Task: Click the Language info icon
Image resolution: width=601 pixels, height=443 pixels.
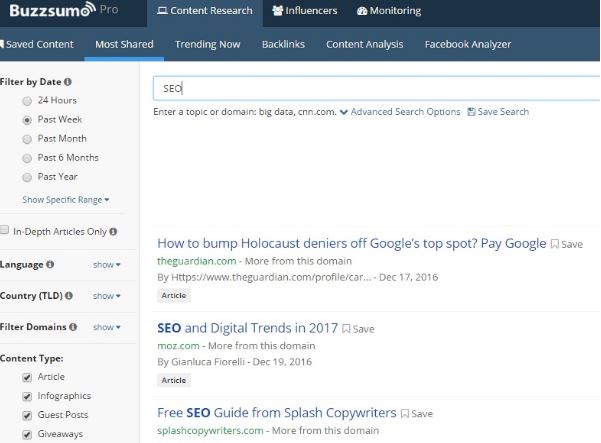Action: click(x=50, y=265)
